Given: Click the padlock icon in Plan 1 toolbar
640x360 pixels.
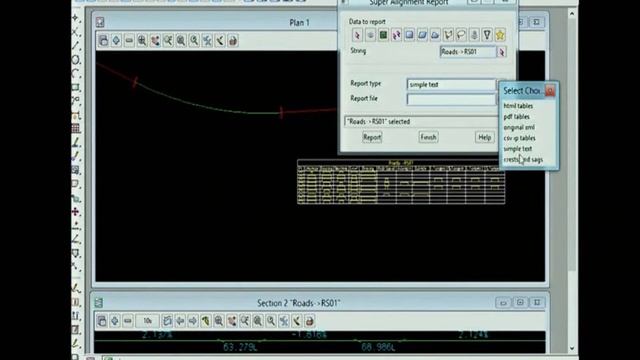Looking at the screenshot, I should (x=233, y=40).
